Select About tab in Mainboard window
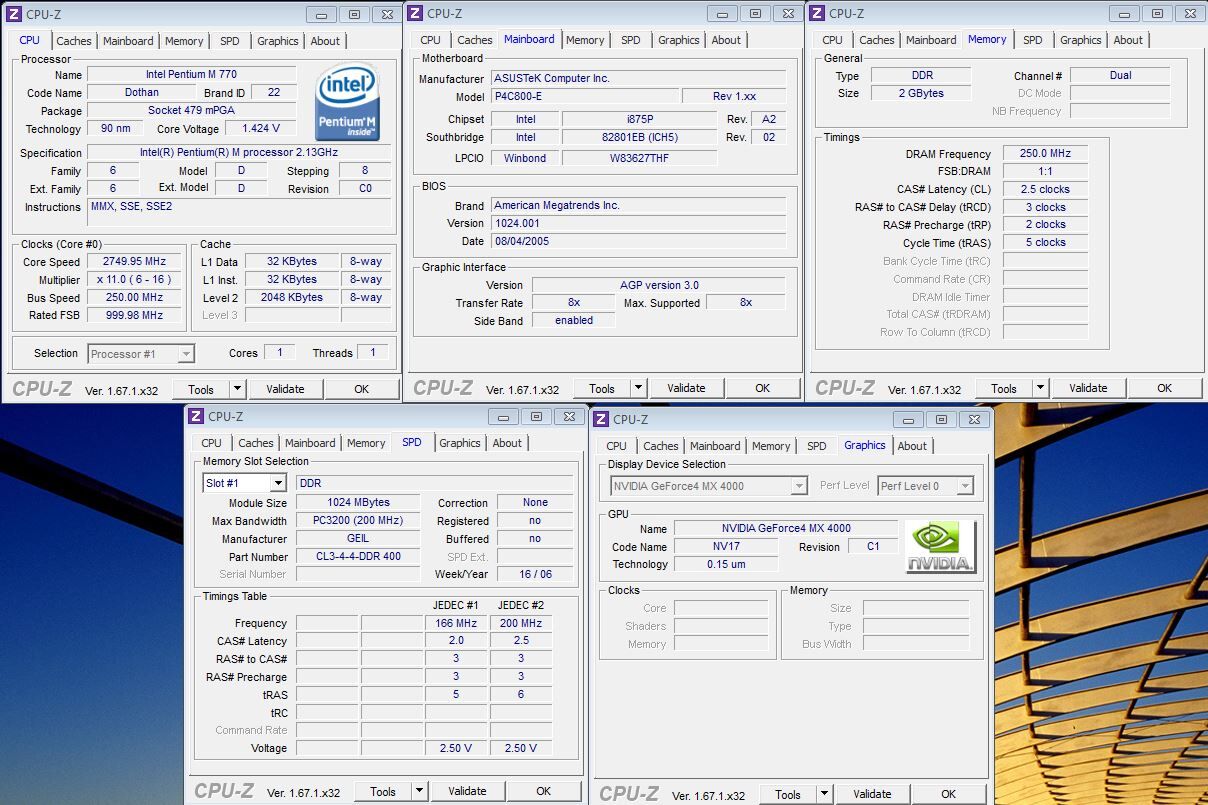 pyautogui.click(x=727, y=40)
